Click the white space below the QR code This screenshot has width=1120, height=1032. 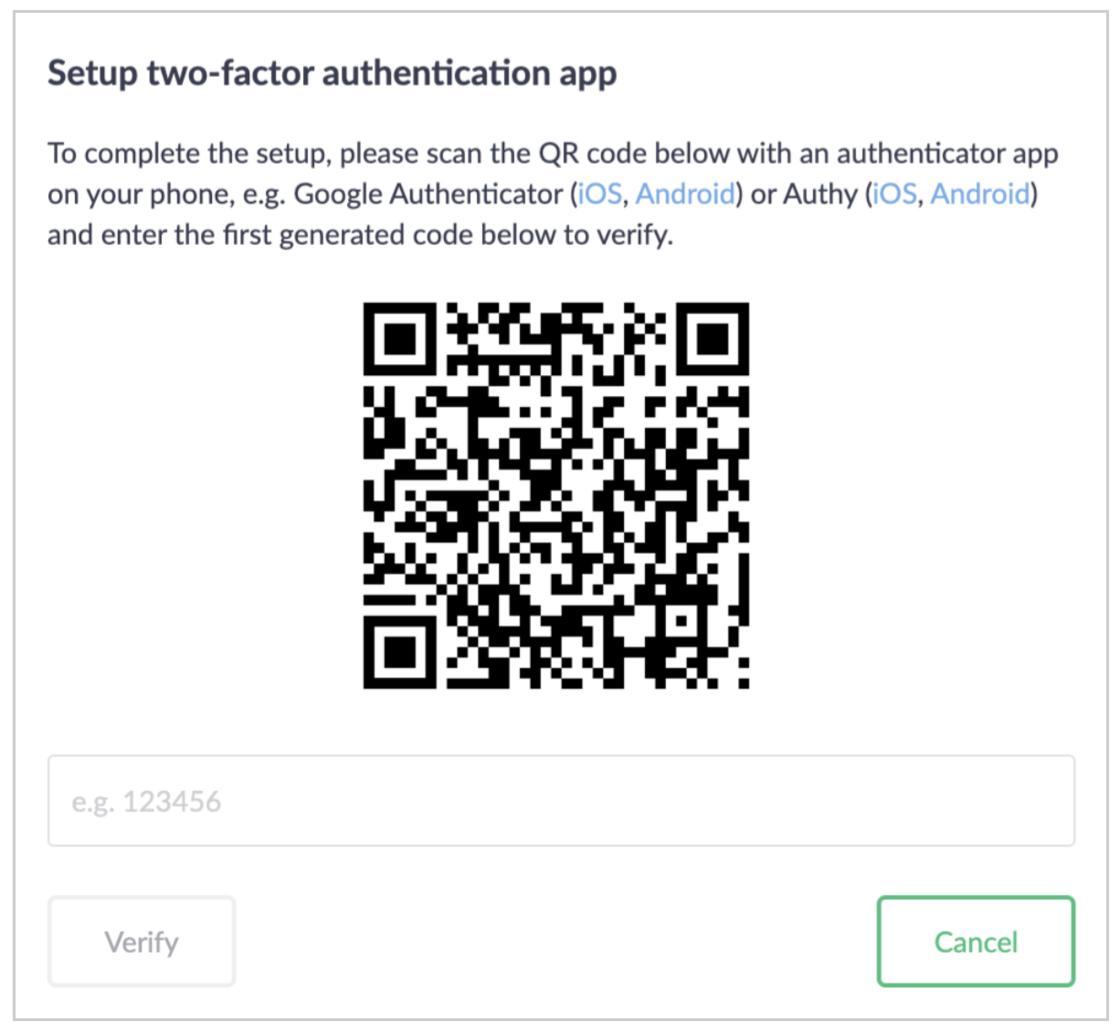click(558, 725)
